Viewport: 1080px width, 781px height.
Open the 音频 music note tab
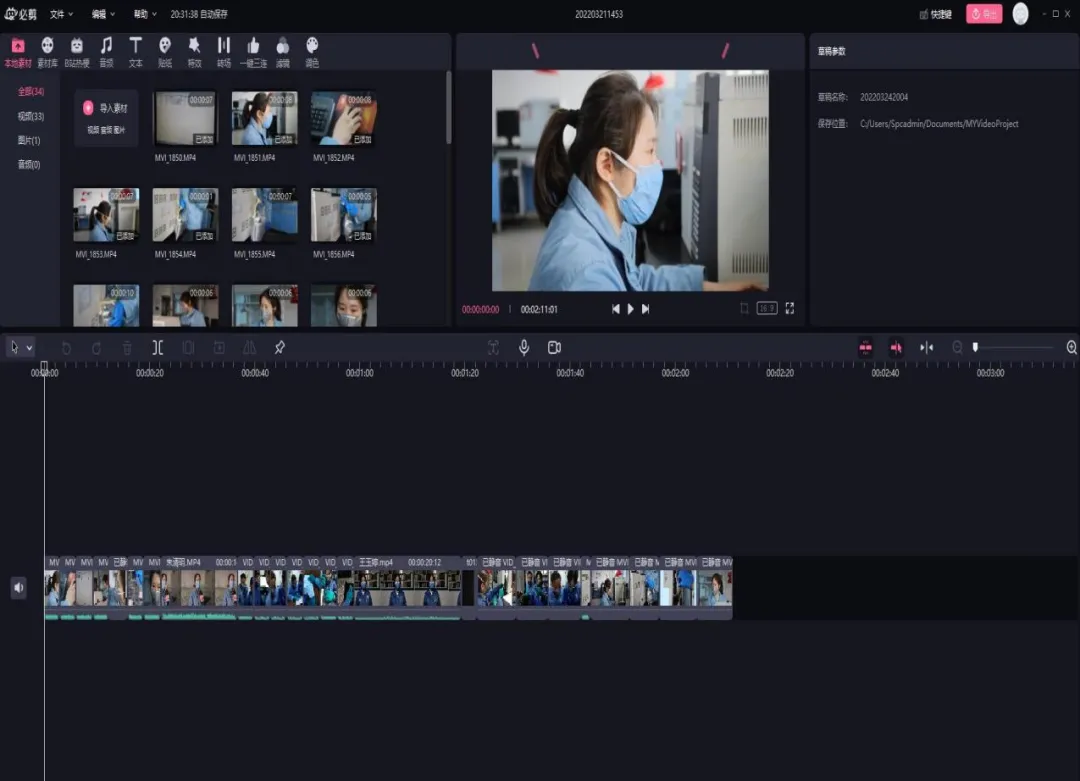point(106,52)
